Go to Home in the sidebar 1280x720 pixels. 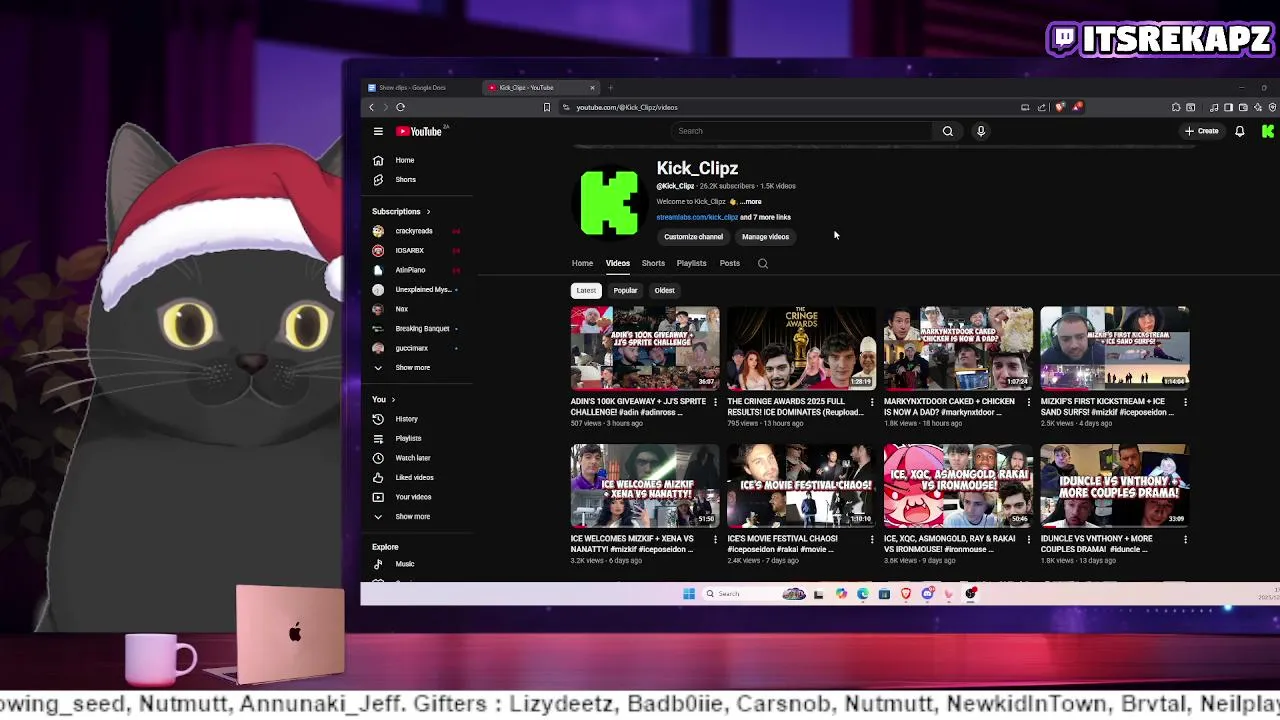point(404,160)
